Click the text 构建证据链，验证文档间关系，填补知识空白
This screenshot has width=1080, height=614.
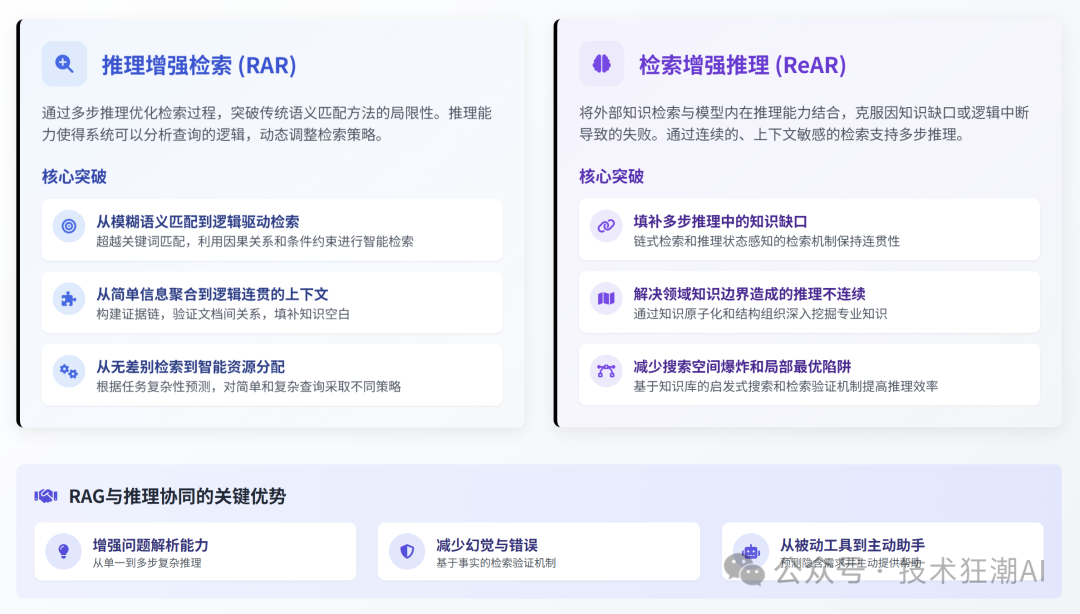(223, 314)
